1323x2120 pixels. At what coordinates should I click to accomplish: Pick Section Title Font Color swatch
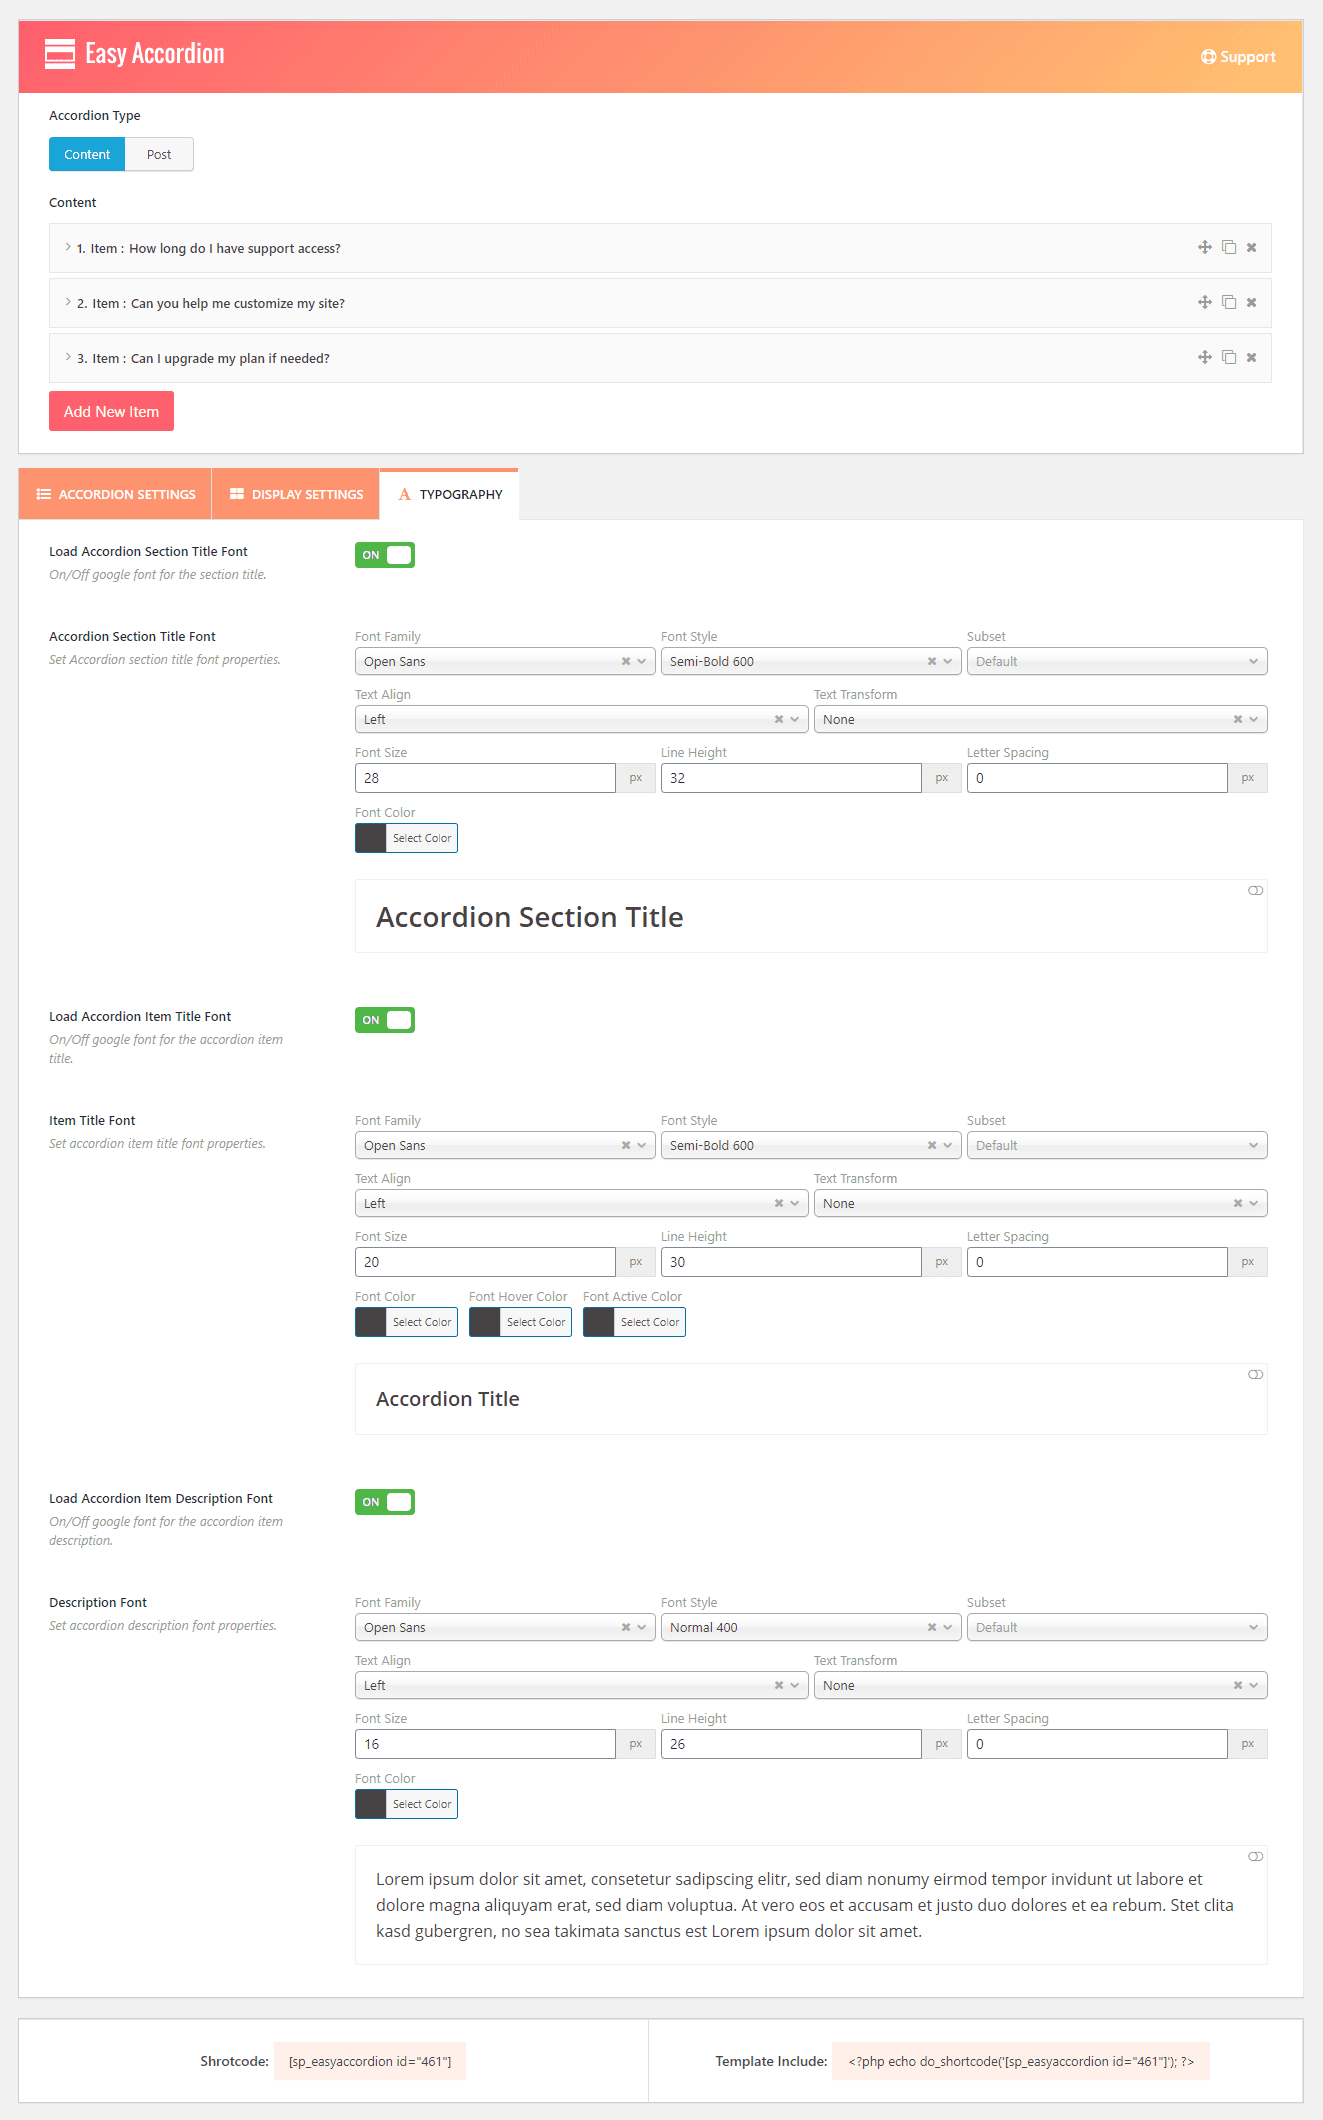406,838
